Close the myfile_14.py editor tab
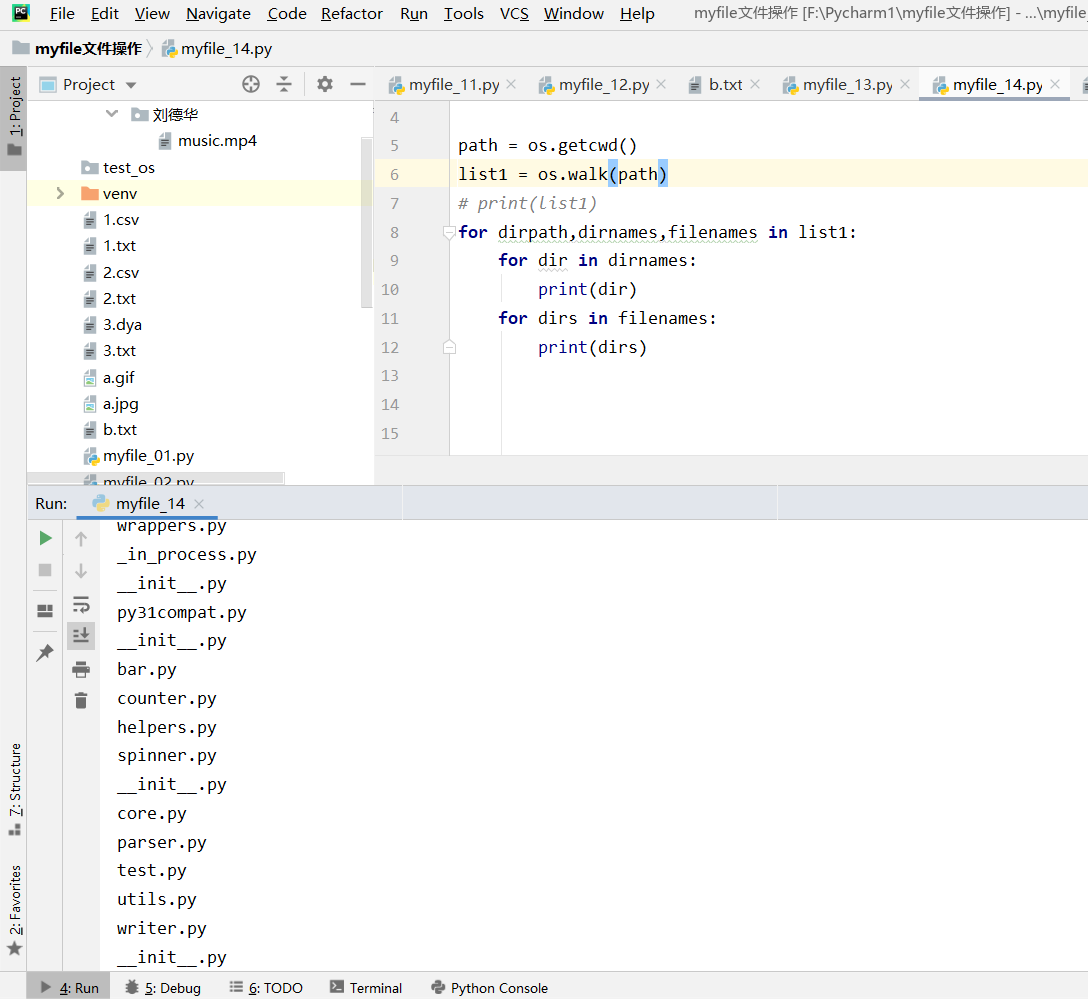 (1055, 84)
